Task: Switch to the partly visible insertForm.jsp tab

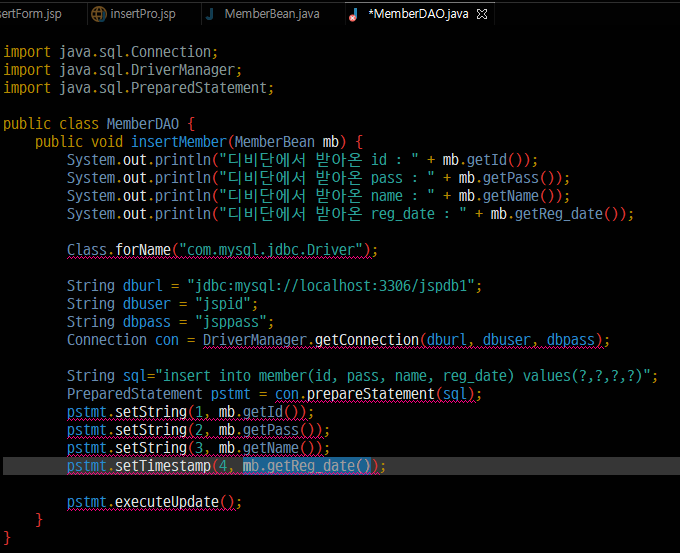Action: 31,14
